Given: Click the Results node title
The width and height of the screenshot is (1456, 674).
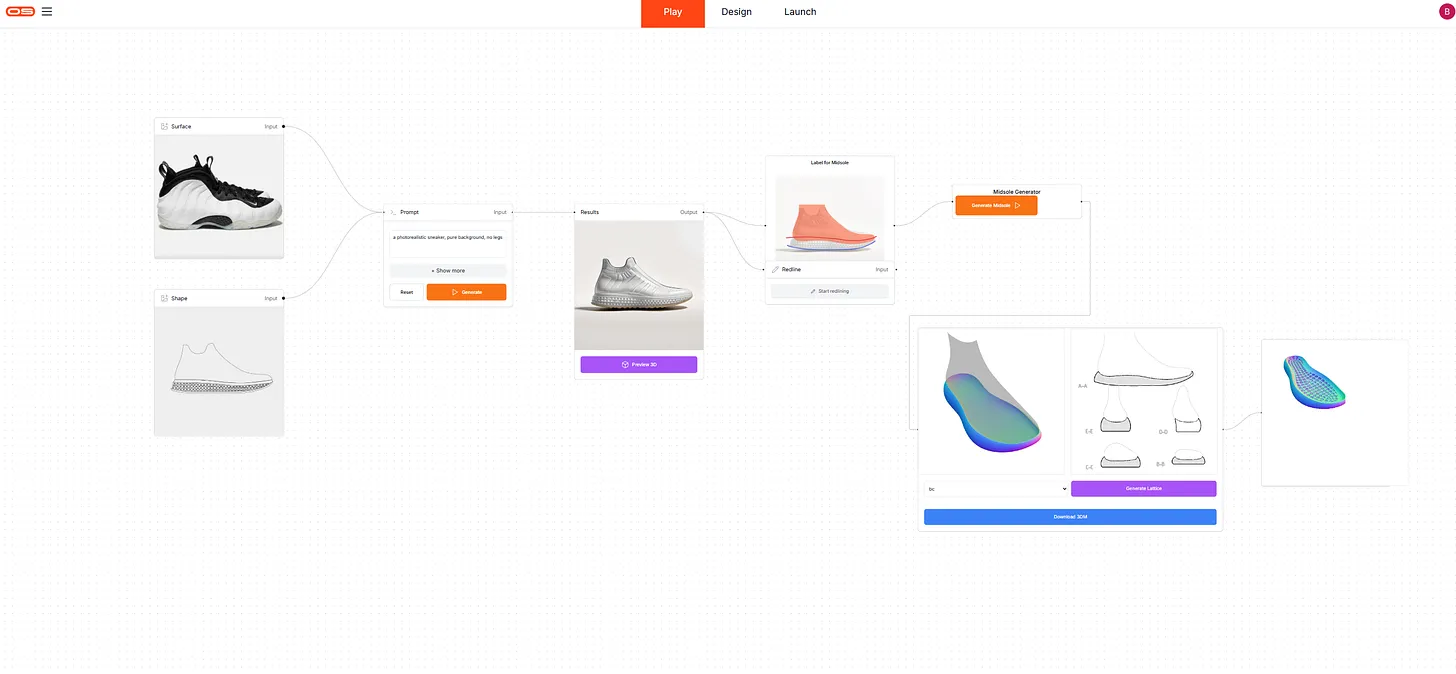Looking at the screenshot, I should tap(590, 213).
